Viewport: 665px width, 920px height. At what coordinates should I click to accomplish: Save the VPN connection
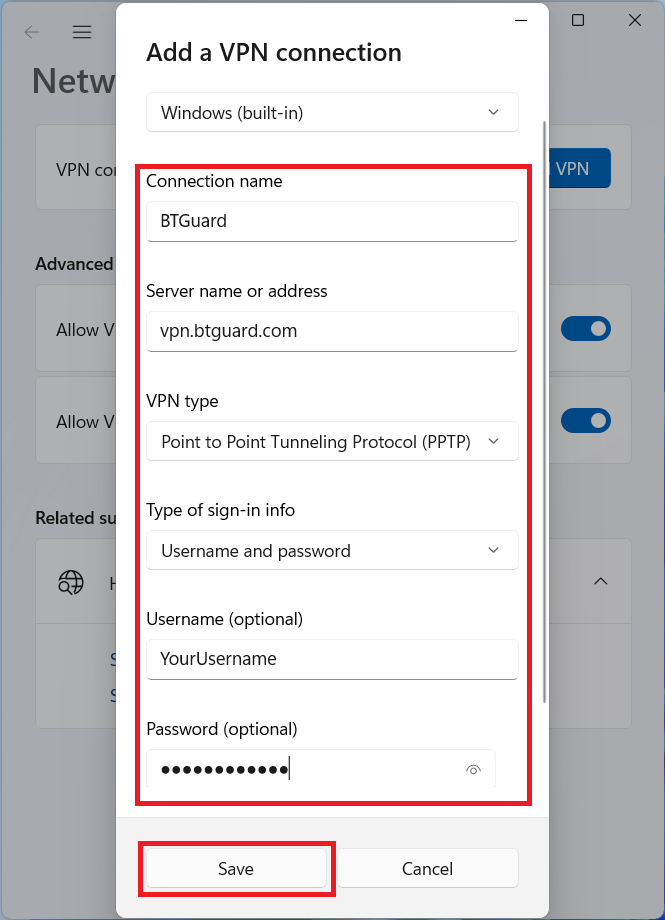(236, 869)
